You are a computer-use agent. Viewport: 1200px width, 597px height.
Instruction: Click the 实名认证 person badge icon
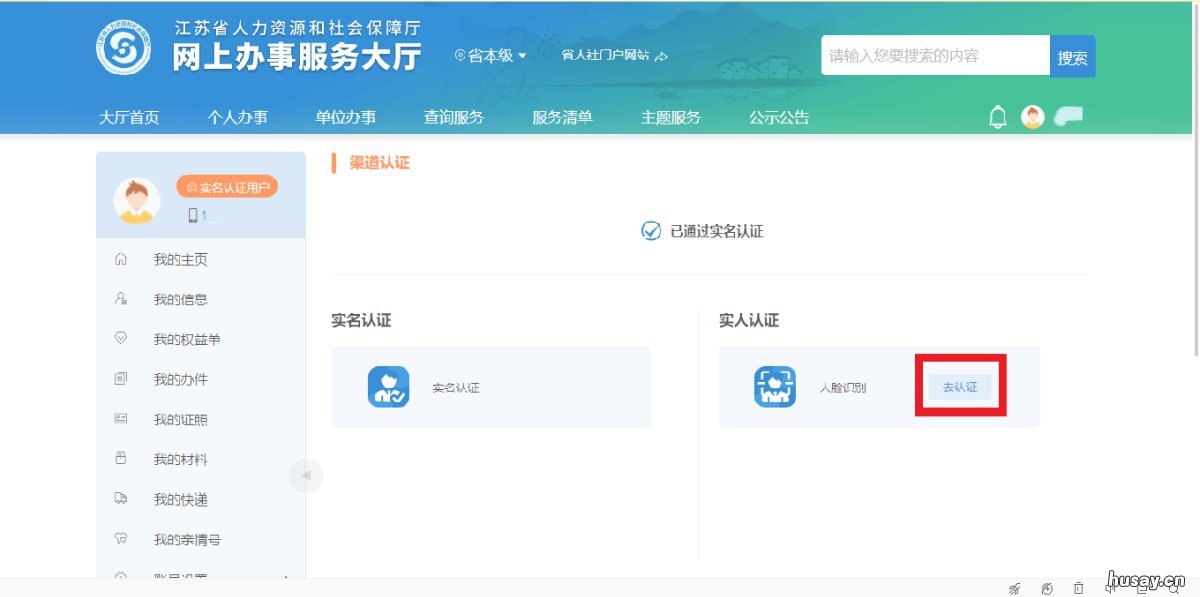pos(389,387)
